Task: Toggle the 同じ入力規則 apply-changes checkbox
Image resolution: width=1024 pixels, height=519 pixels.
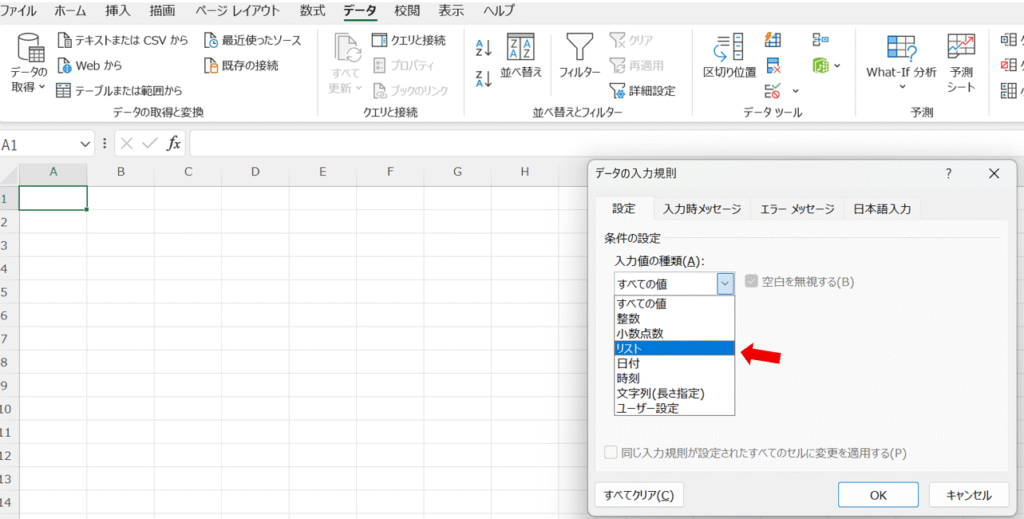Action: 611,453
